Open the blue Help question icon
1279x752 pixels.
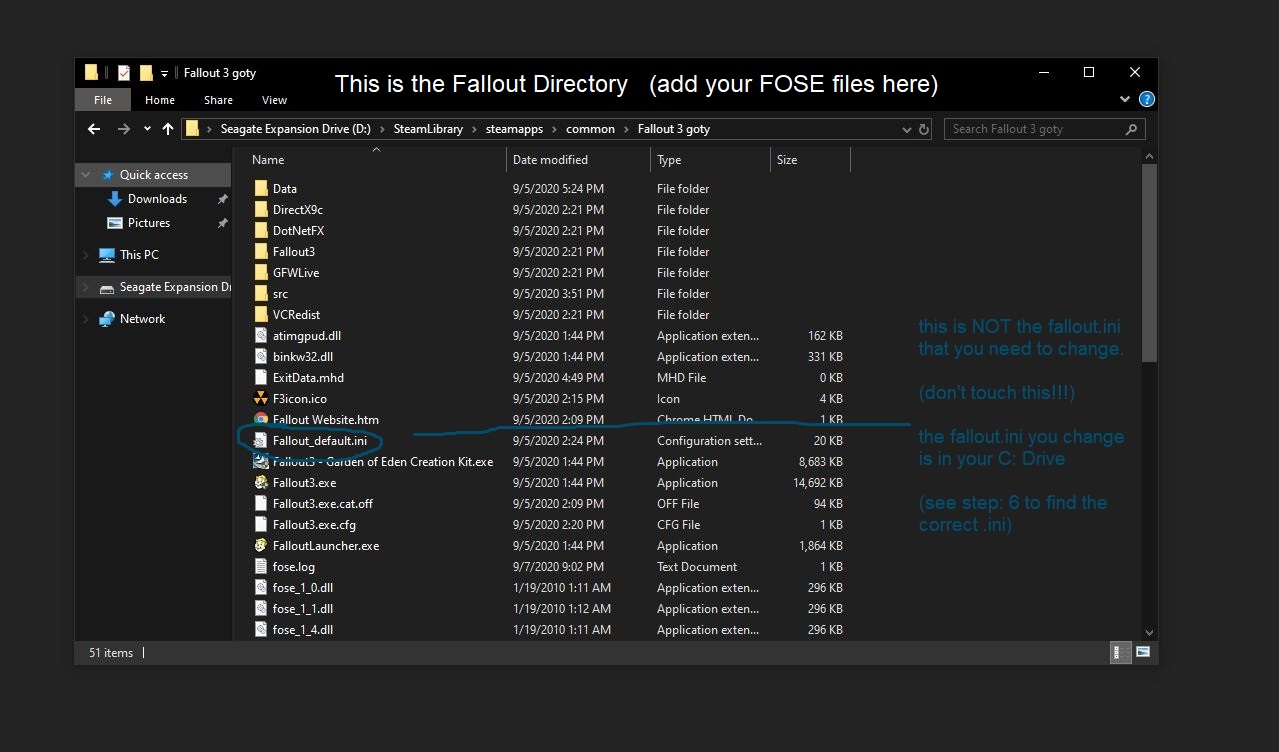click(x=1147, y=99)
